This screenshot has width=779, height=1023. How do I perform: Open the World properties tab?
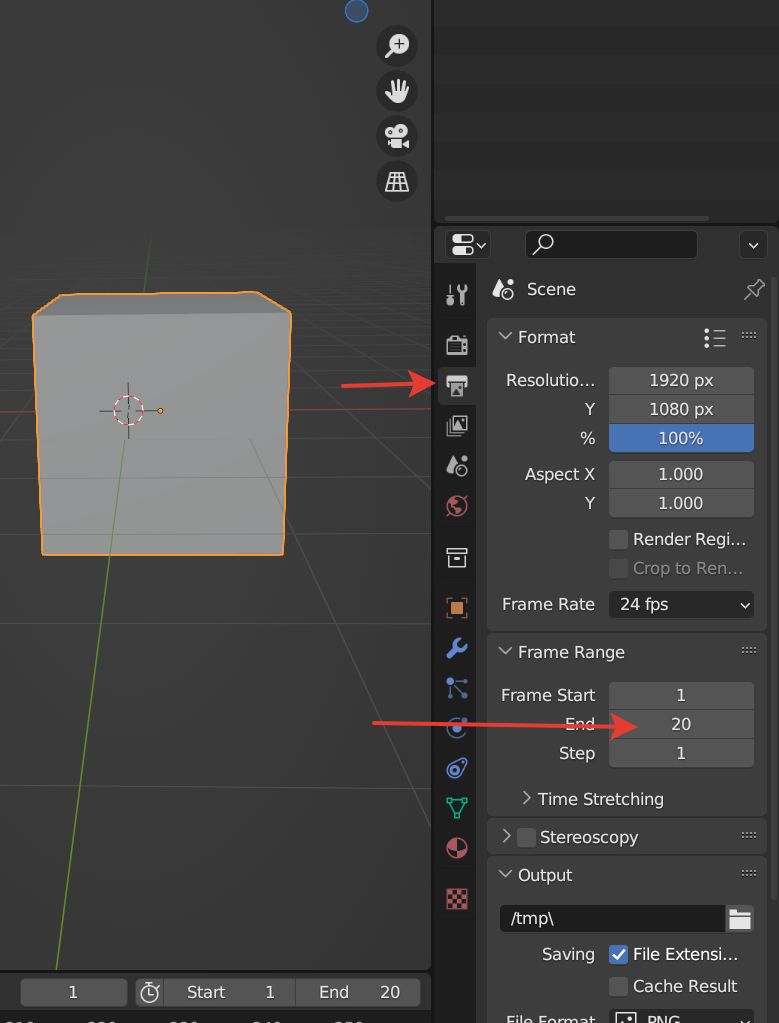coord(456,506)
